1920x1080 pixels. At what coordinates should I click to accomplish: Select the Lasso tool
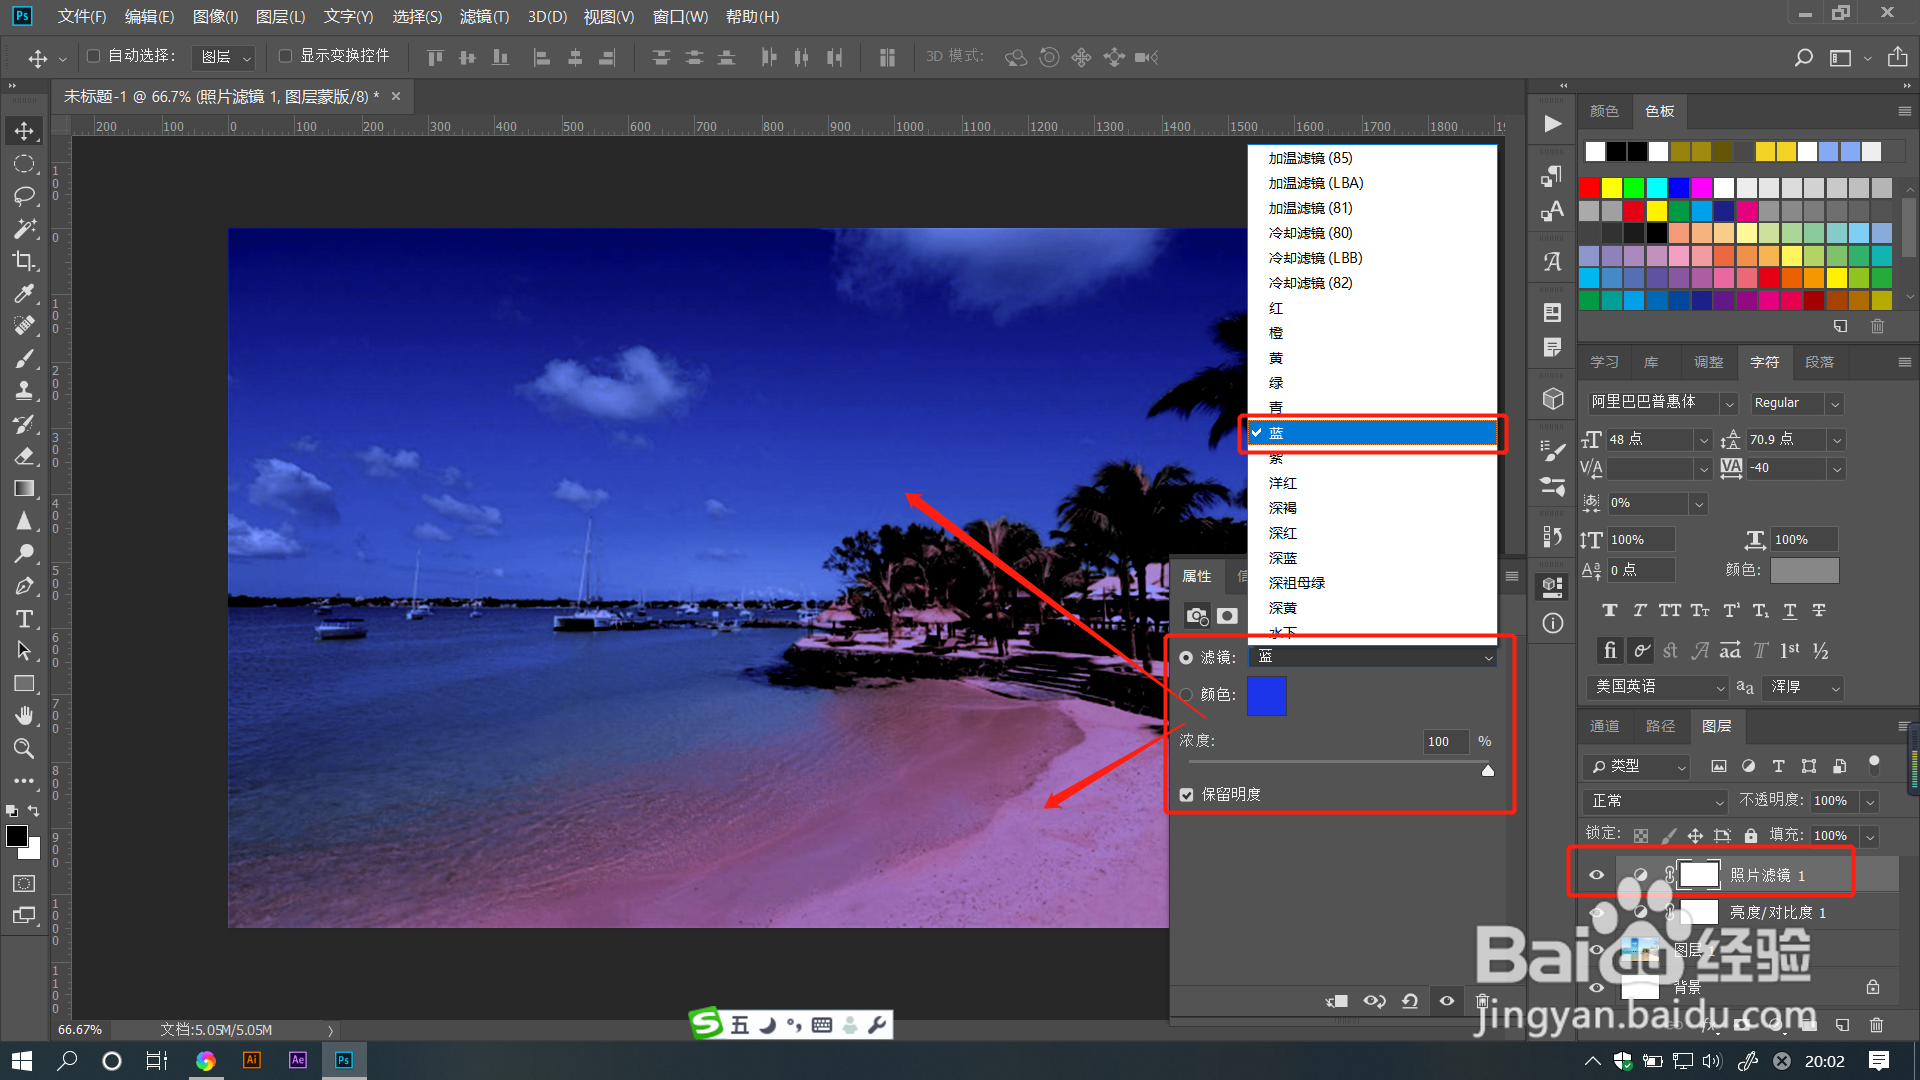24,196
